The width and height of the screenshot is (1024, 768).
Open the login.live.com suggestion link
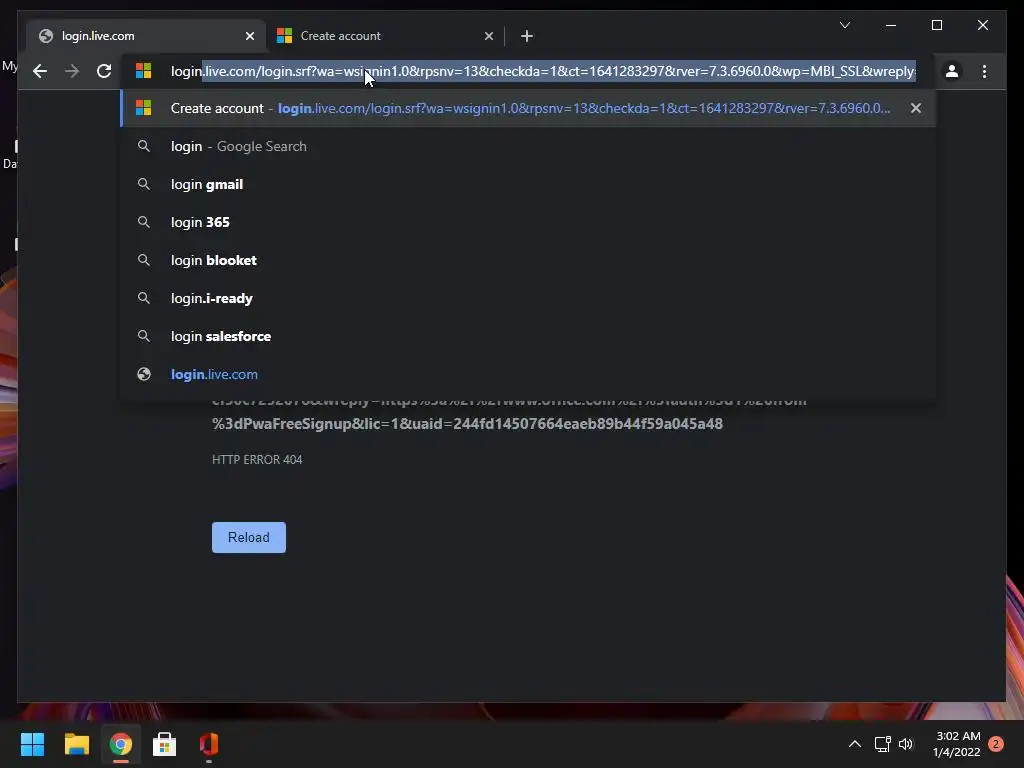(528, 374)
